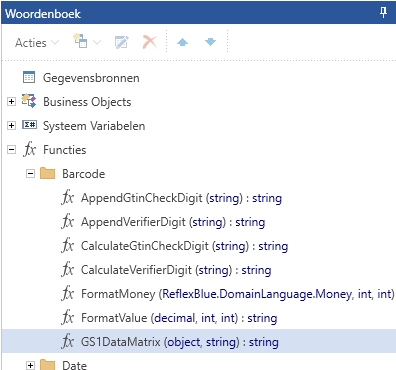The height and width of the screenshot is (370, 396).
Task: Open the new item dropdown arrow
Action: click(97, 42)
